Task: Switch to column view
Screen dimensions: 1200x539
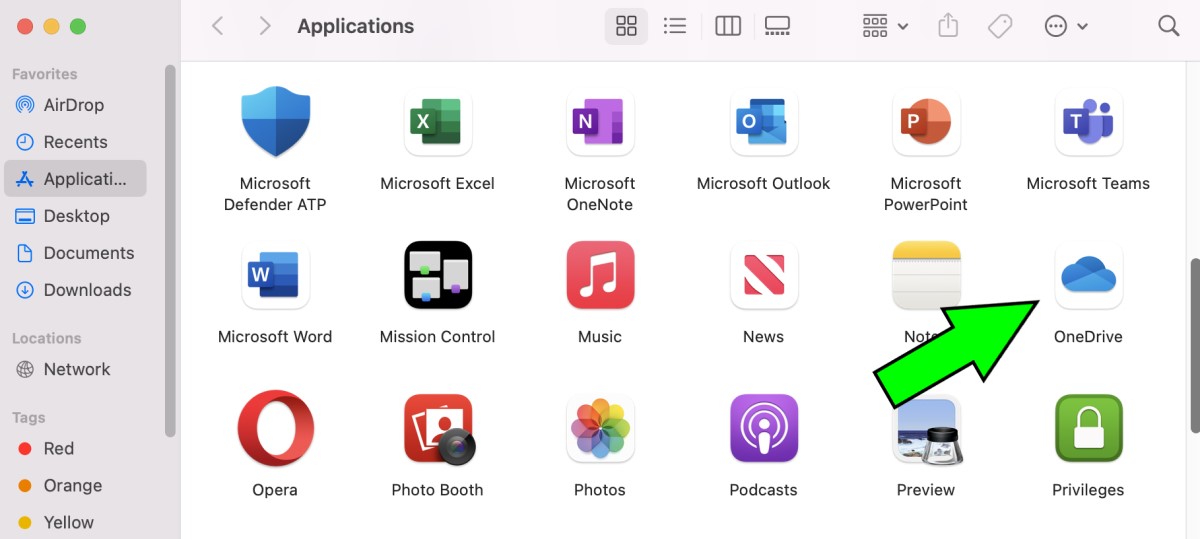Action: (x=728, y=26)
